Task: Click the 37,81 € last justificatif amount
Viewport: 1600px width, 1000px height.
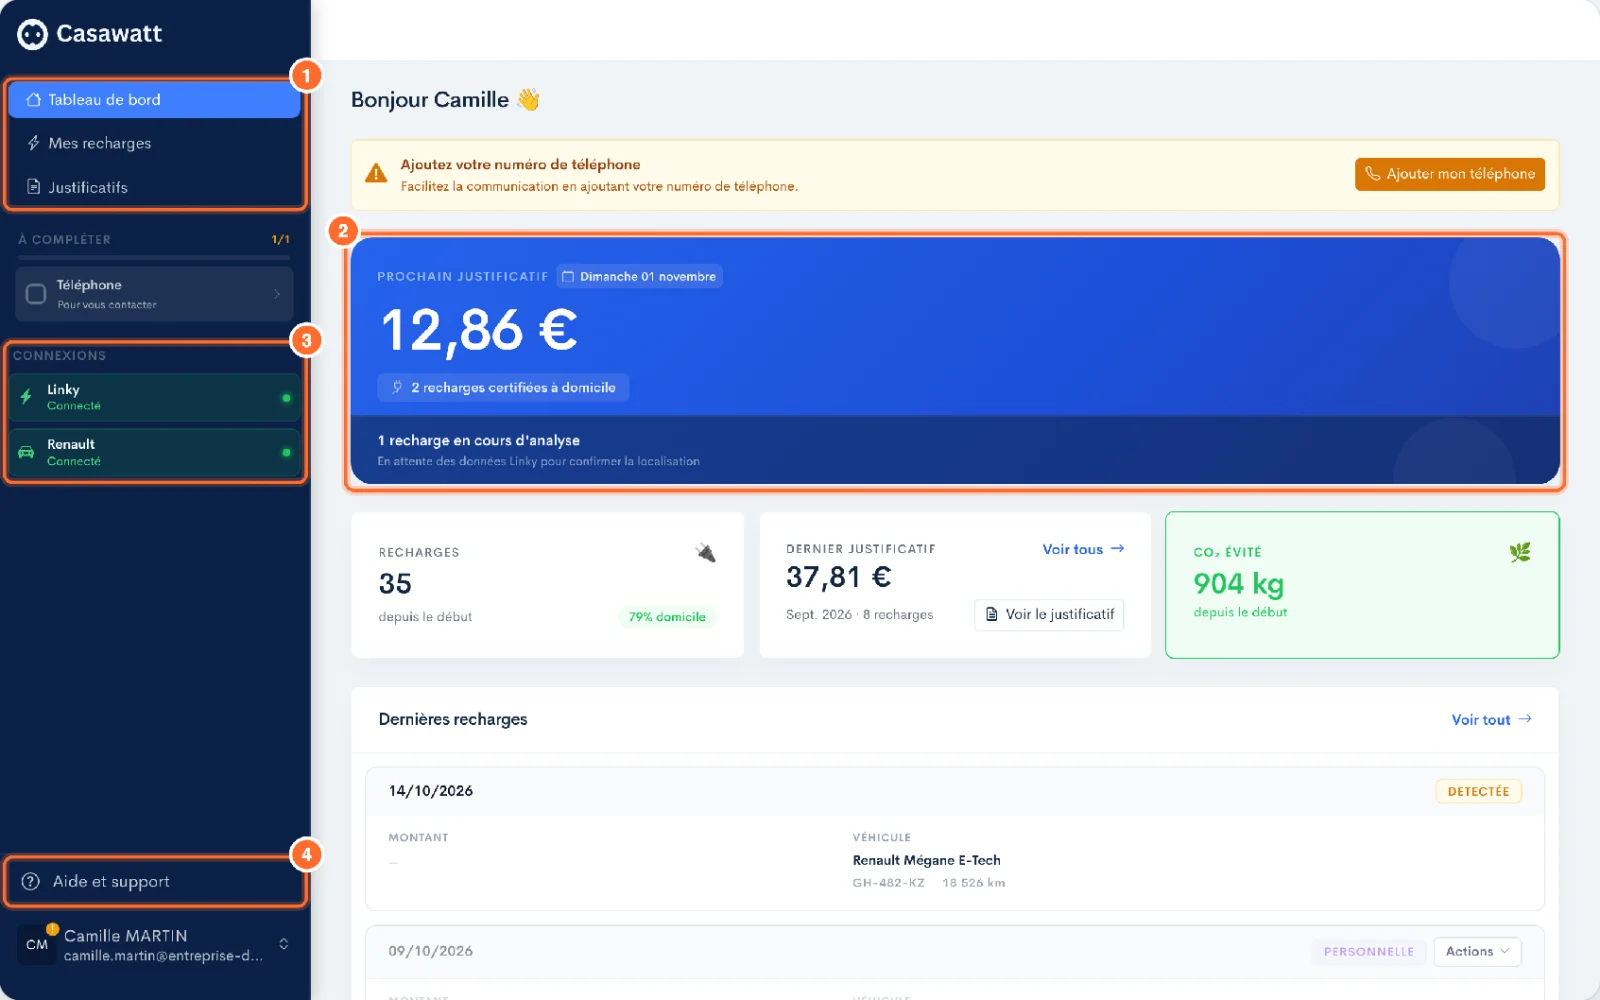Action: point(838,577)
